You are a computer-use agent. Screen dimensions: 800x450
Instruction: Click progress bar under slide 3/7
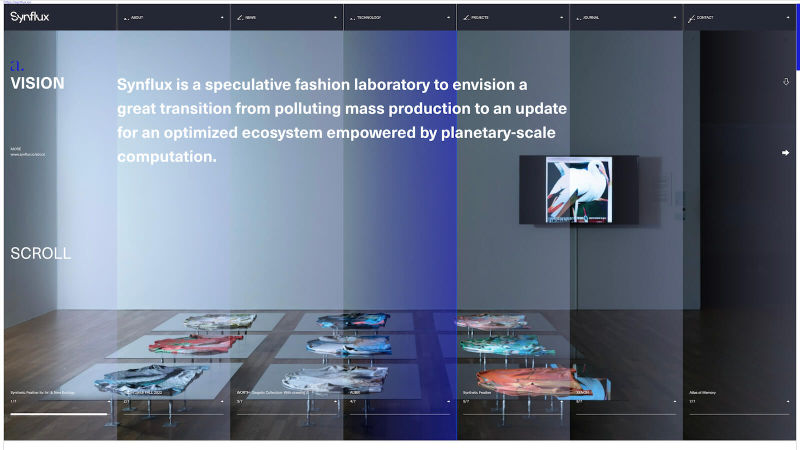[287, 414]
